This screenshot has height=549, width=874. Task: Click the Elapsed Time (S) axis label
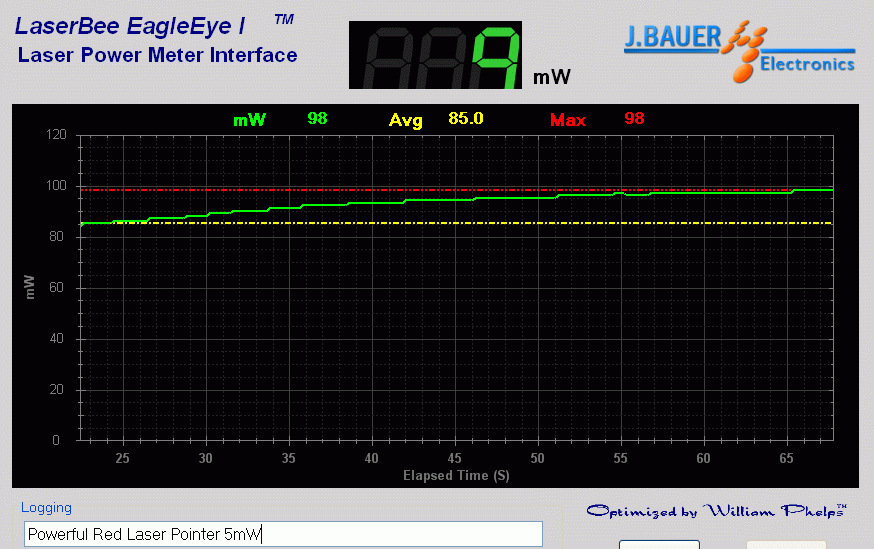pos(456,475)
